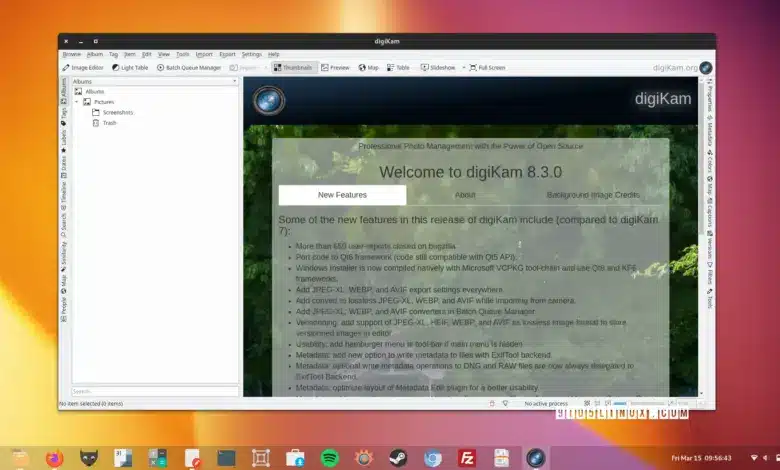Open the Image Editor

[83, 68]
